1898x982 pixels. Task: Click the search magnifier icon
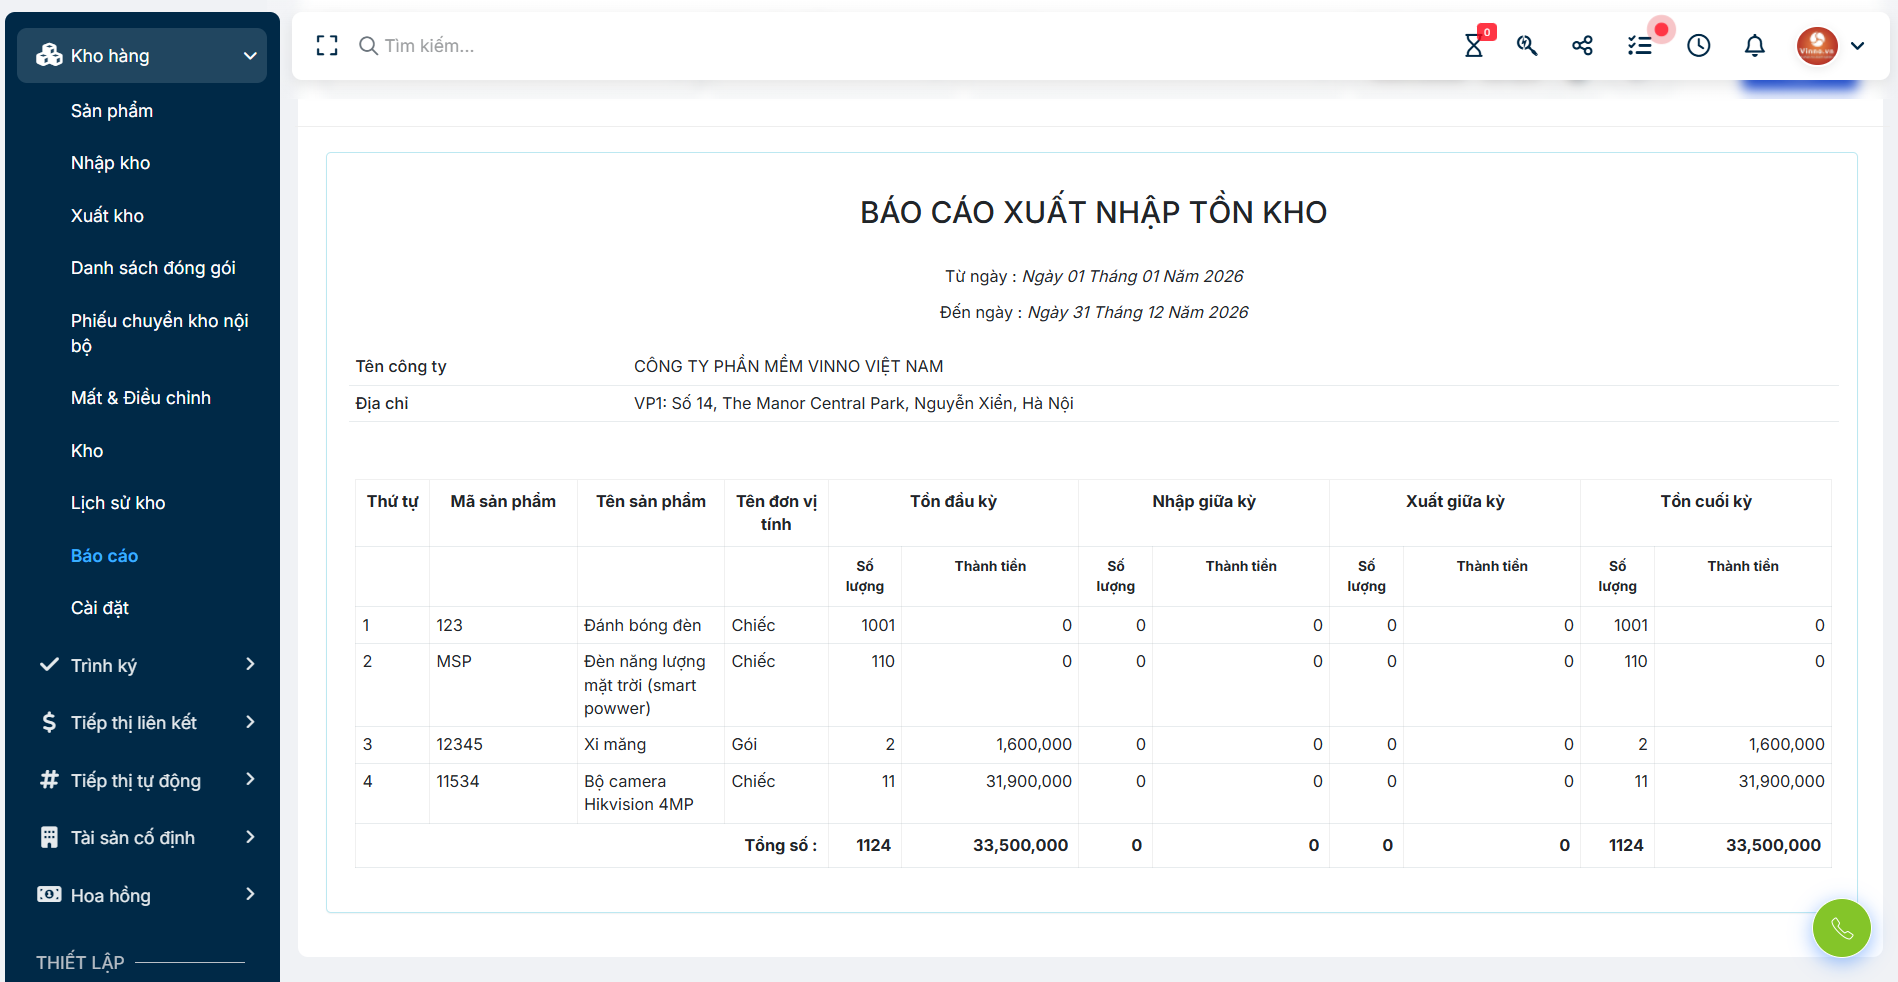(368, 46)
